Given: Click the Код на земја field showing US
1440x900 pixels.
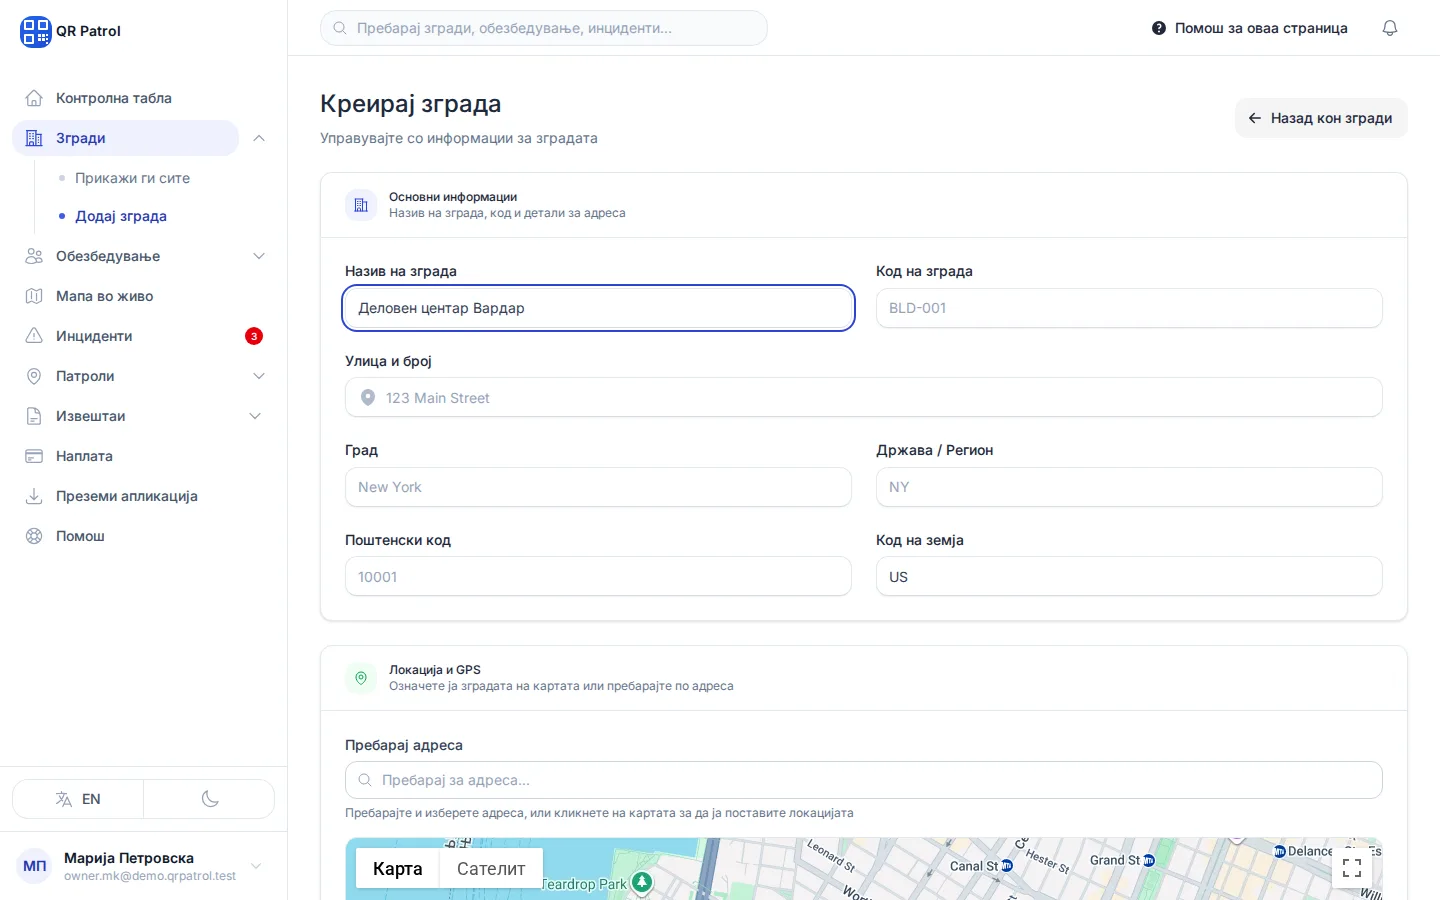Looking at the screenshot, I should tap(1129, 577).
